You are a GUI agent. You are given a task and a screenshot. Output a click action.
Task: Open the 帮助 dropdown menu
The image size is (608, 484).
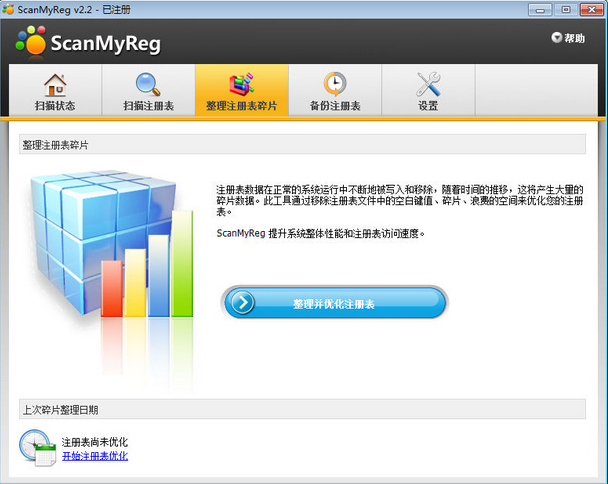coord(568,38)
